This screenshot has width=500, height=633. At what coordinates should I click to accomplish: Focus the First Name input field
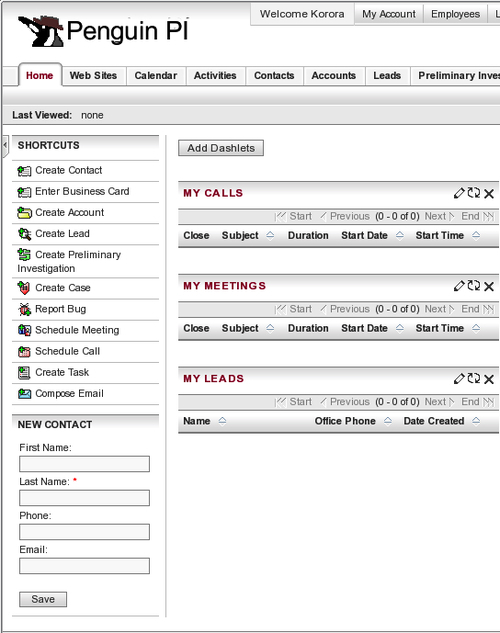coord(84,464)
